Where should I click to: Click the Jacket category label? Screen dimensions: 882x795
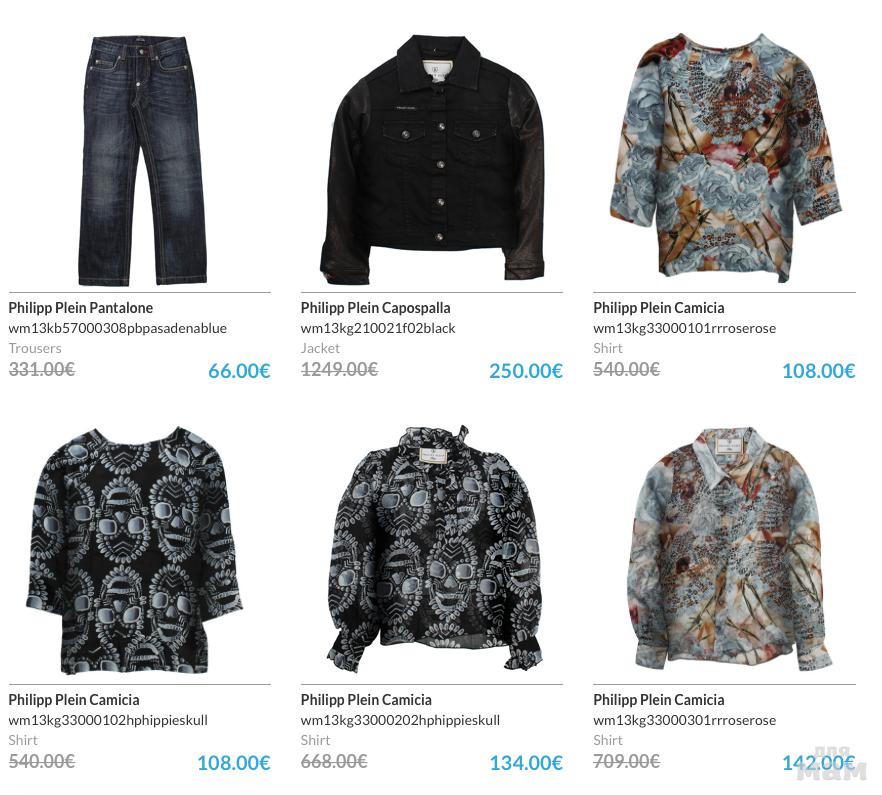point(320,348)
